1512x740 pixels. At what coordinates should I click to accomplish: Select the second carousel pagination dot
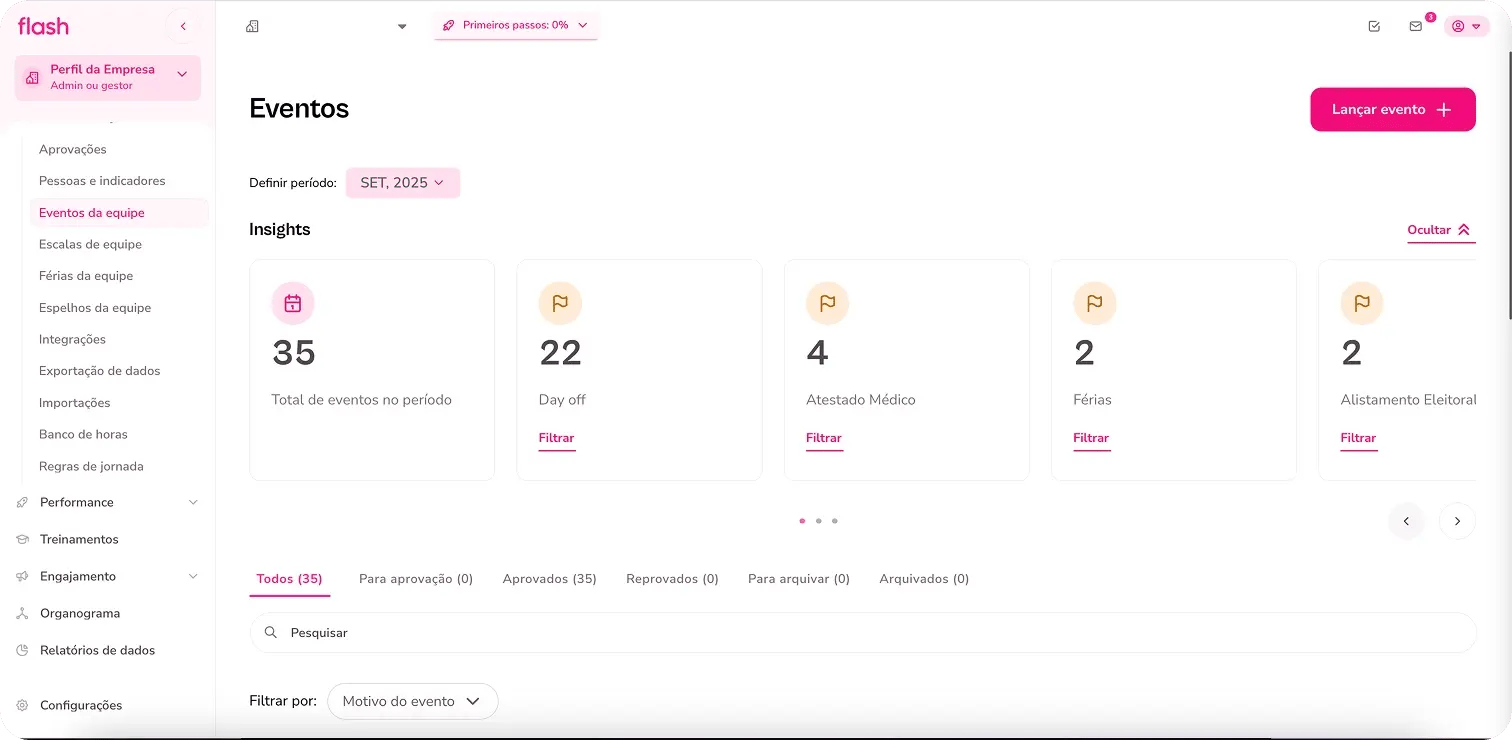click(x=818, y=521)
